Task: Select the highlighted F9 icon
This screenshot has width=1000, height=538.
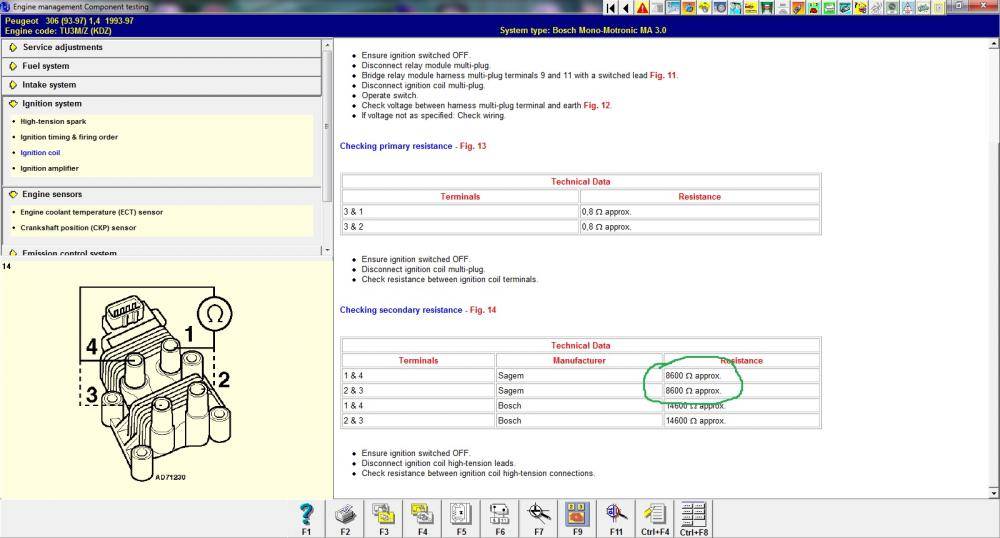Action: [577, 514]
